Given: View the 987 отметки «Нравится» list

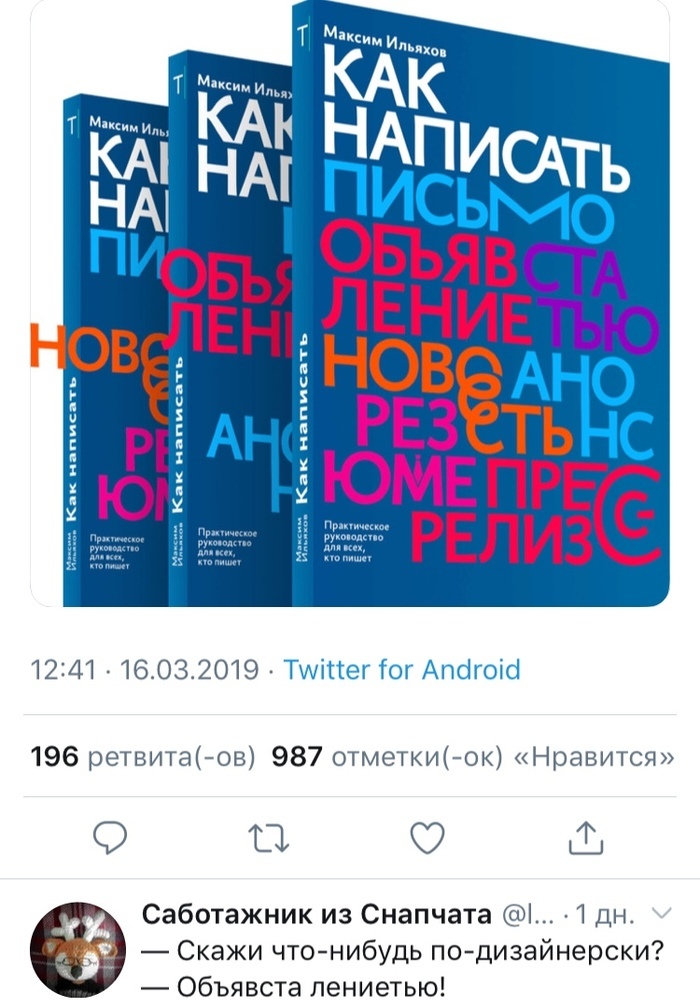Looking at the screenshot, I should coord(473,757).
